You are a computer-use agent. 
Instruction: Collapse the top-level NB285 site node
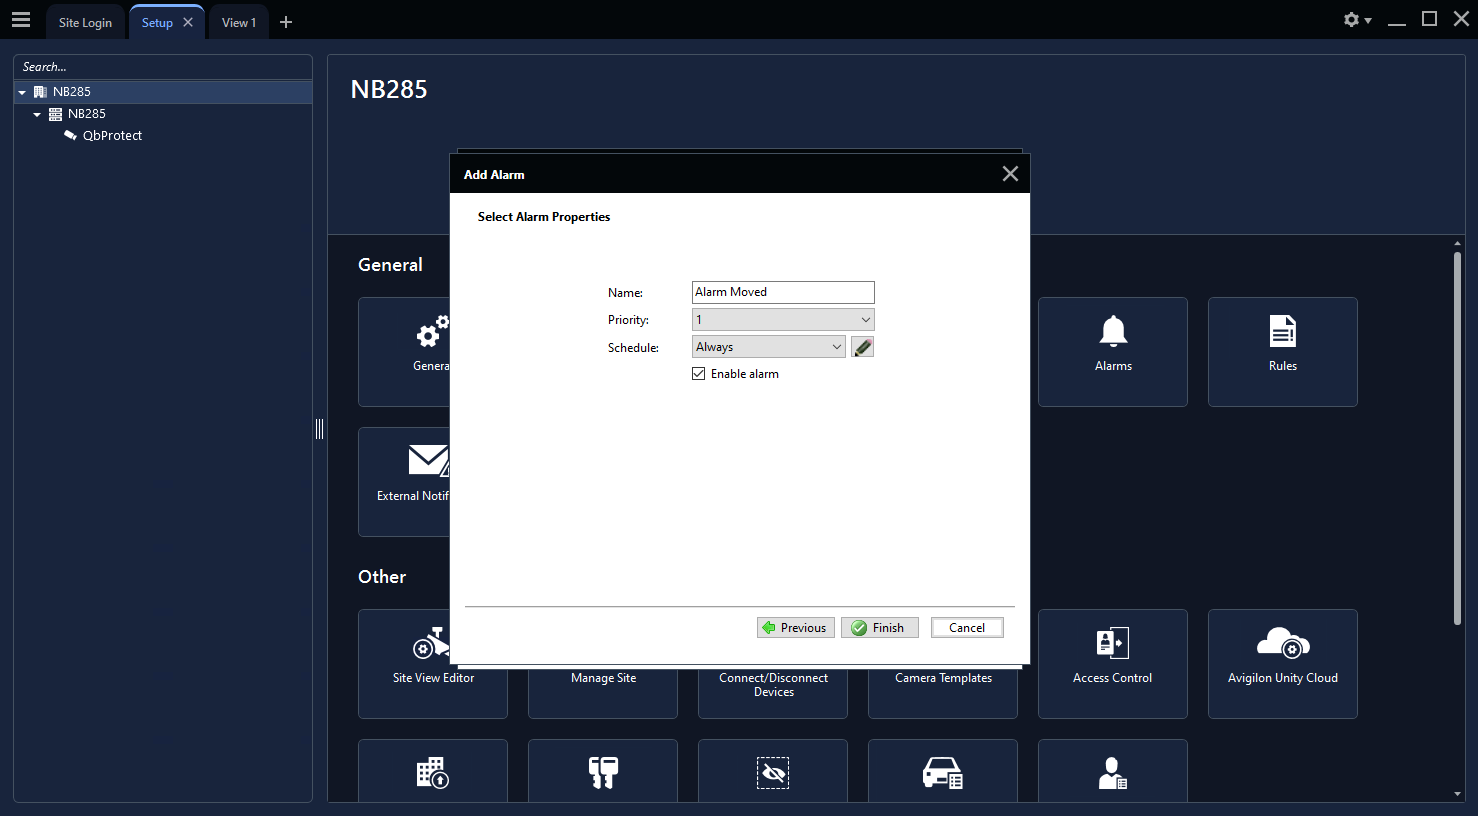(x=22, y=92)
